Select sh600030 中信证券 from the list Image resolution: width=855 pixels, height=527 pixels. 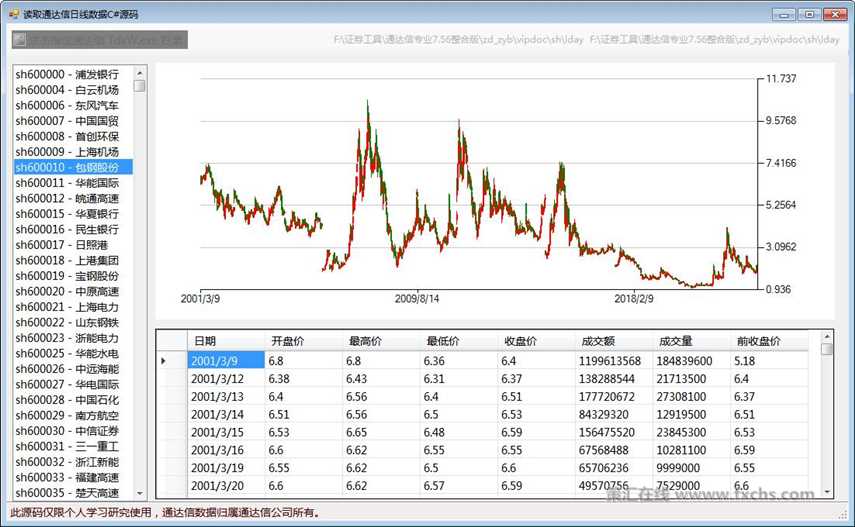(x=67, y=430)
